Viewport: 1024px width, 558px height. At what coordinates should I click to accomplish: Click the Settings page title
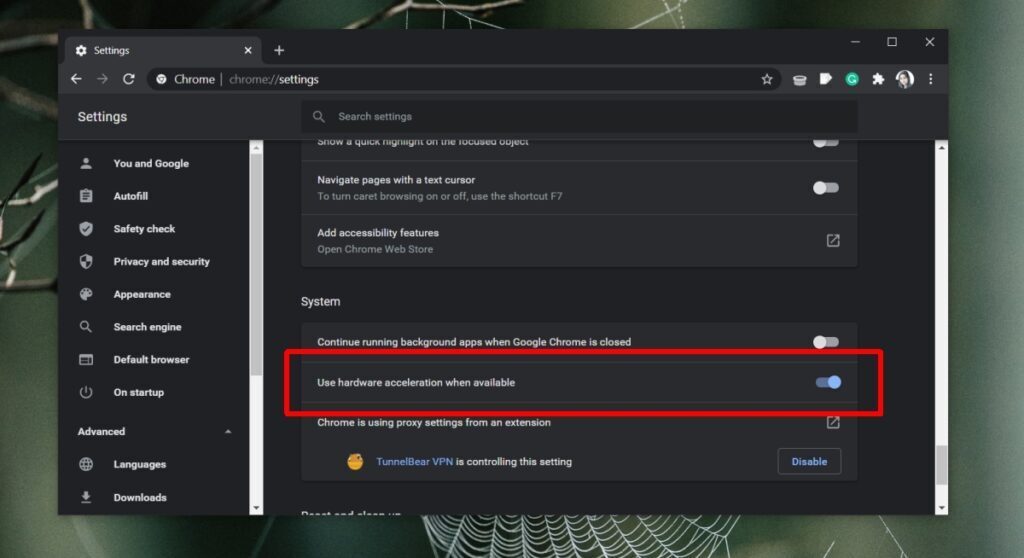click(102, 116)
